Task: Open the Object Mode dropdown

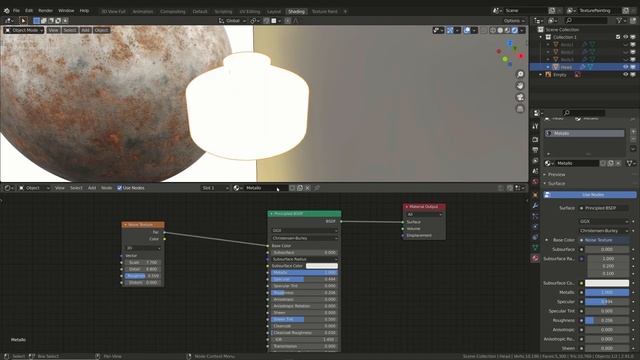Action: coord(24,30)
